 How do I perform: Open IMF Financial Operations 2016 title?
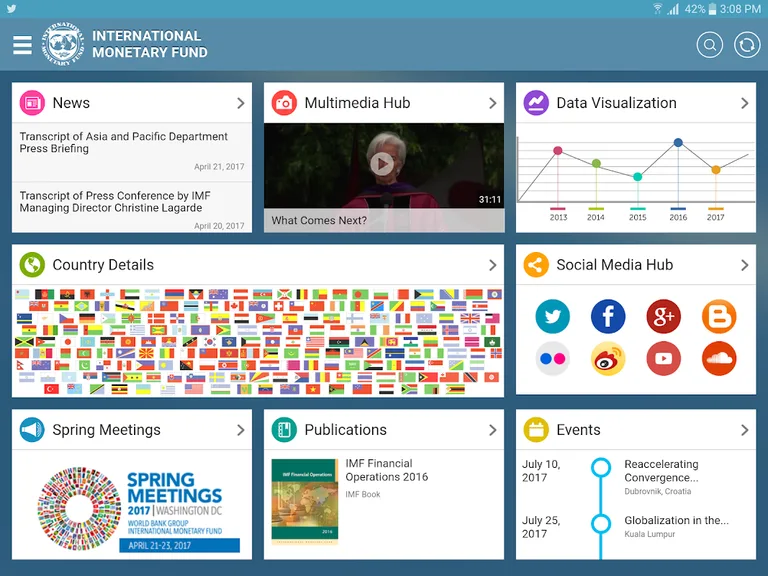[x=386, y=470]
